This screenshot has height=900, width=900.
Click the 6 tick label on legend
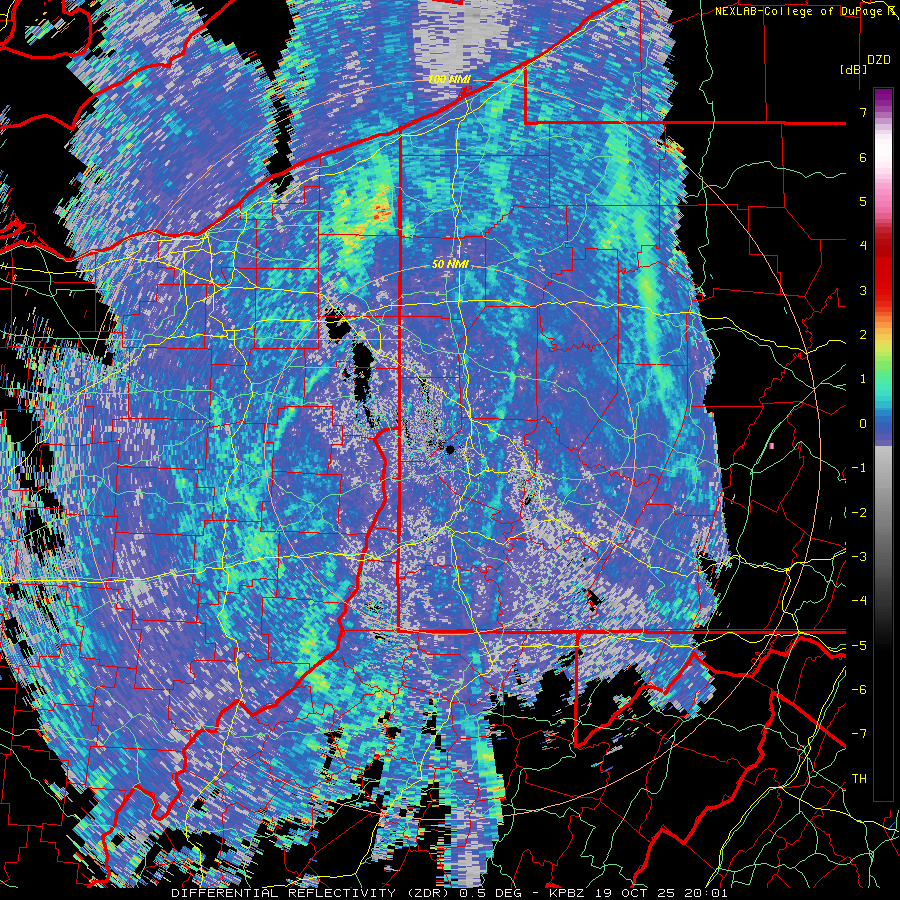point(863,157)
